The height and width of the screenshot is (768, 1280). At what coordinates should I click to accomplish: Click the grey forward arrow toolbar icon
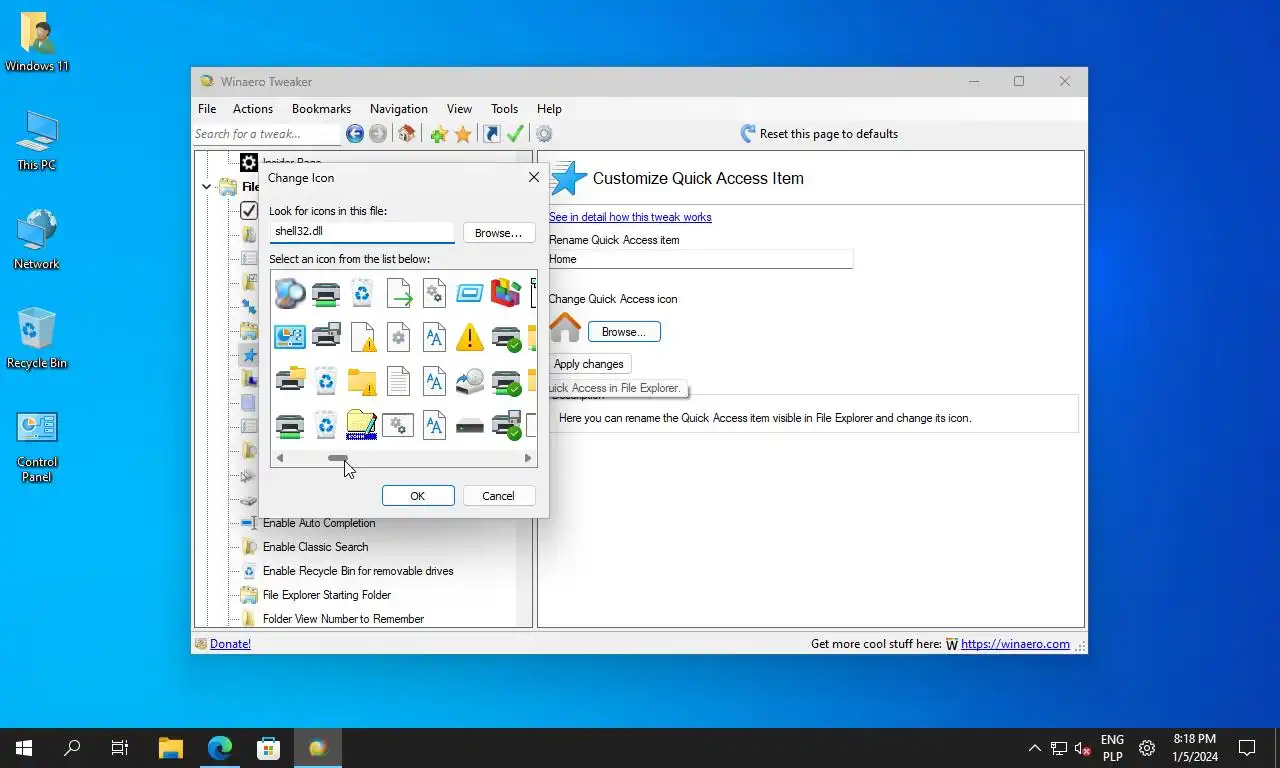(x=378, y=134)
